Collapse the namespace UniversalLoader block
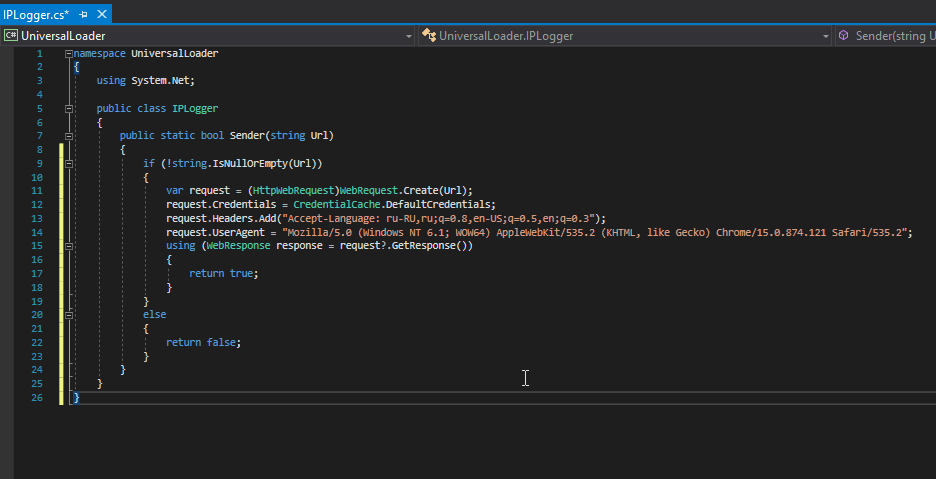Image resolution: width=936 pixels, height=479 pixels. pos(68,53)
